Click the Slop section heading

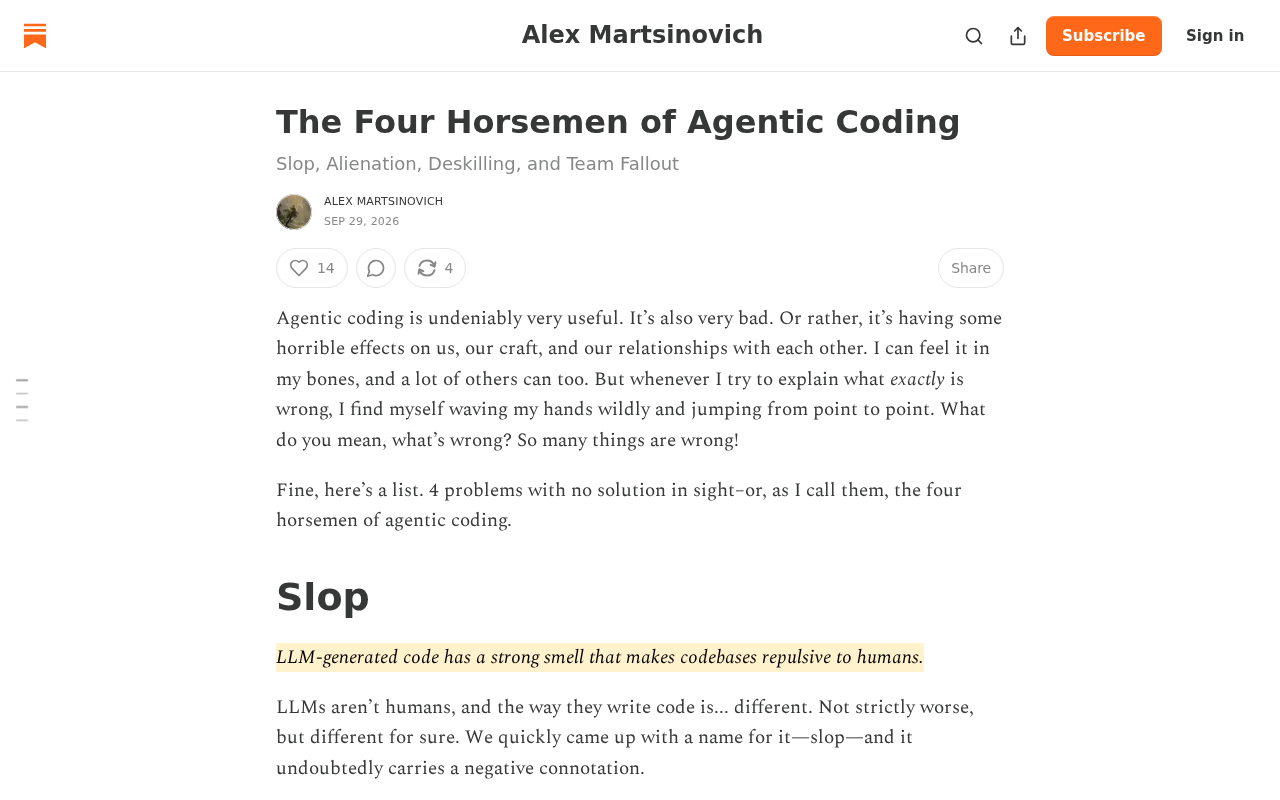click(323, 597)
